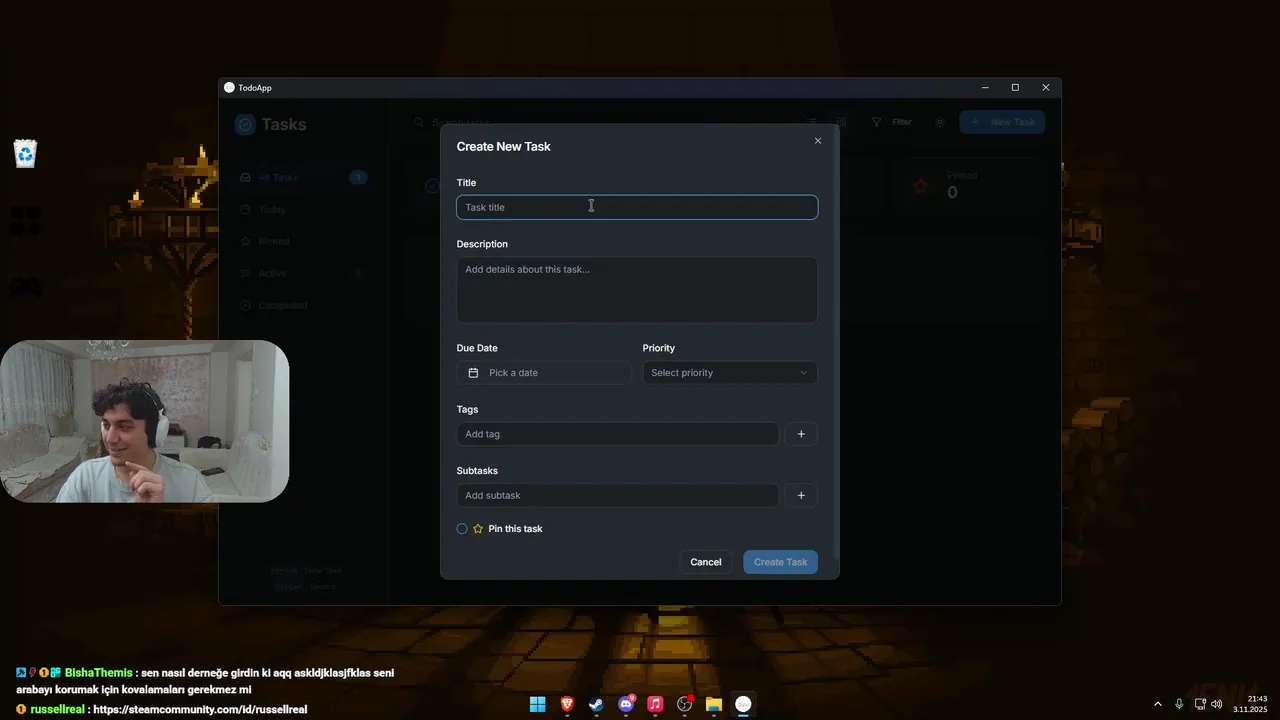Screen dimensions: 1280x720
Task: Enable the Pin this task checkbox
Action: (462, 529)
